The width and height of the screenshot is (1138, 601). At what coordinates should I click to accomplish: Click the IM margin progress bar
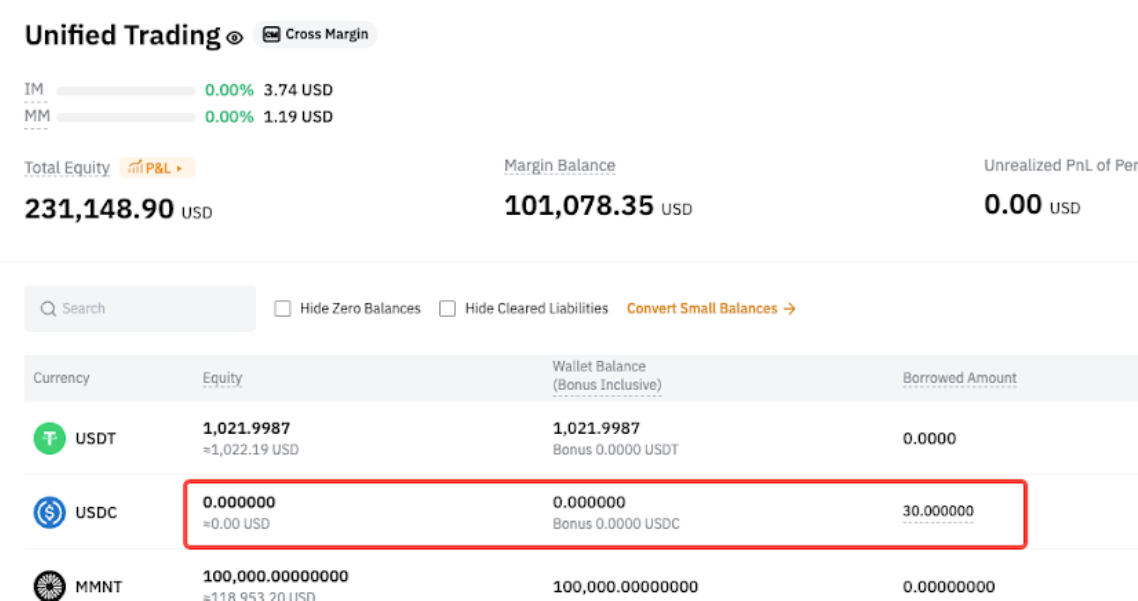tap(126, 91)
